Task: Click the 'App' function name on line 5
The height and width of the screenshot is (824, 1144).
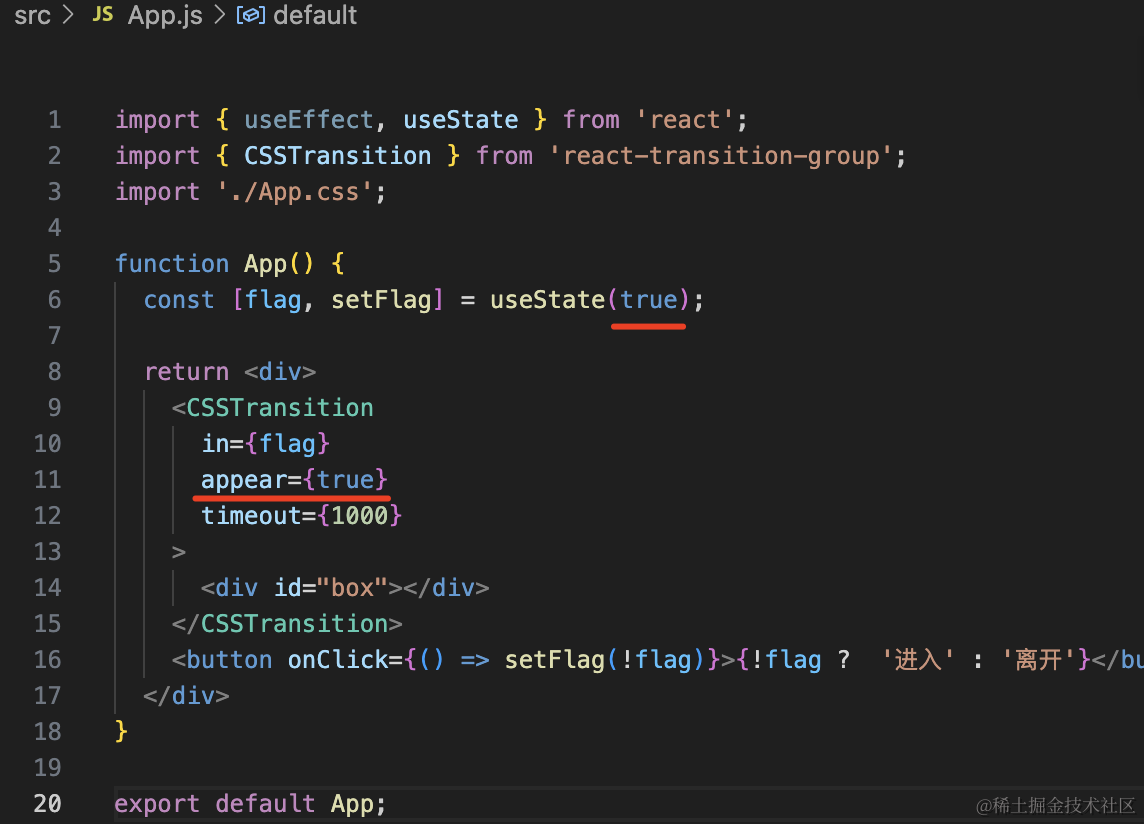Action: point(266,263)
